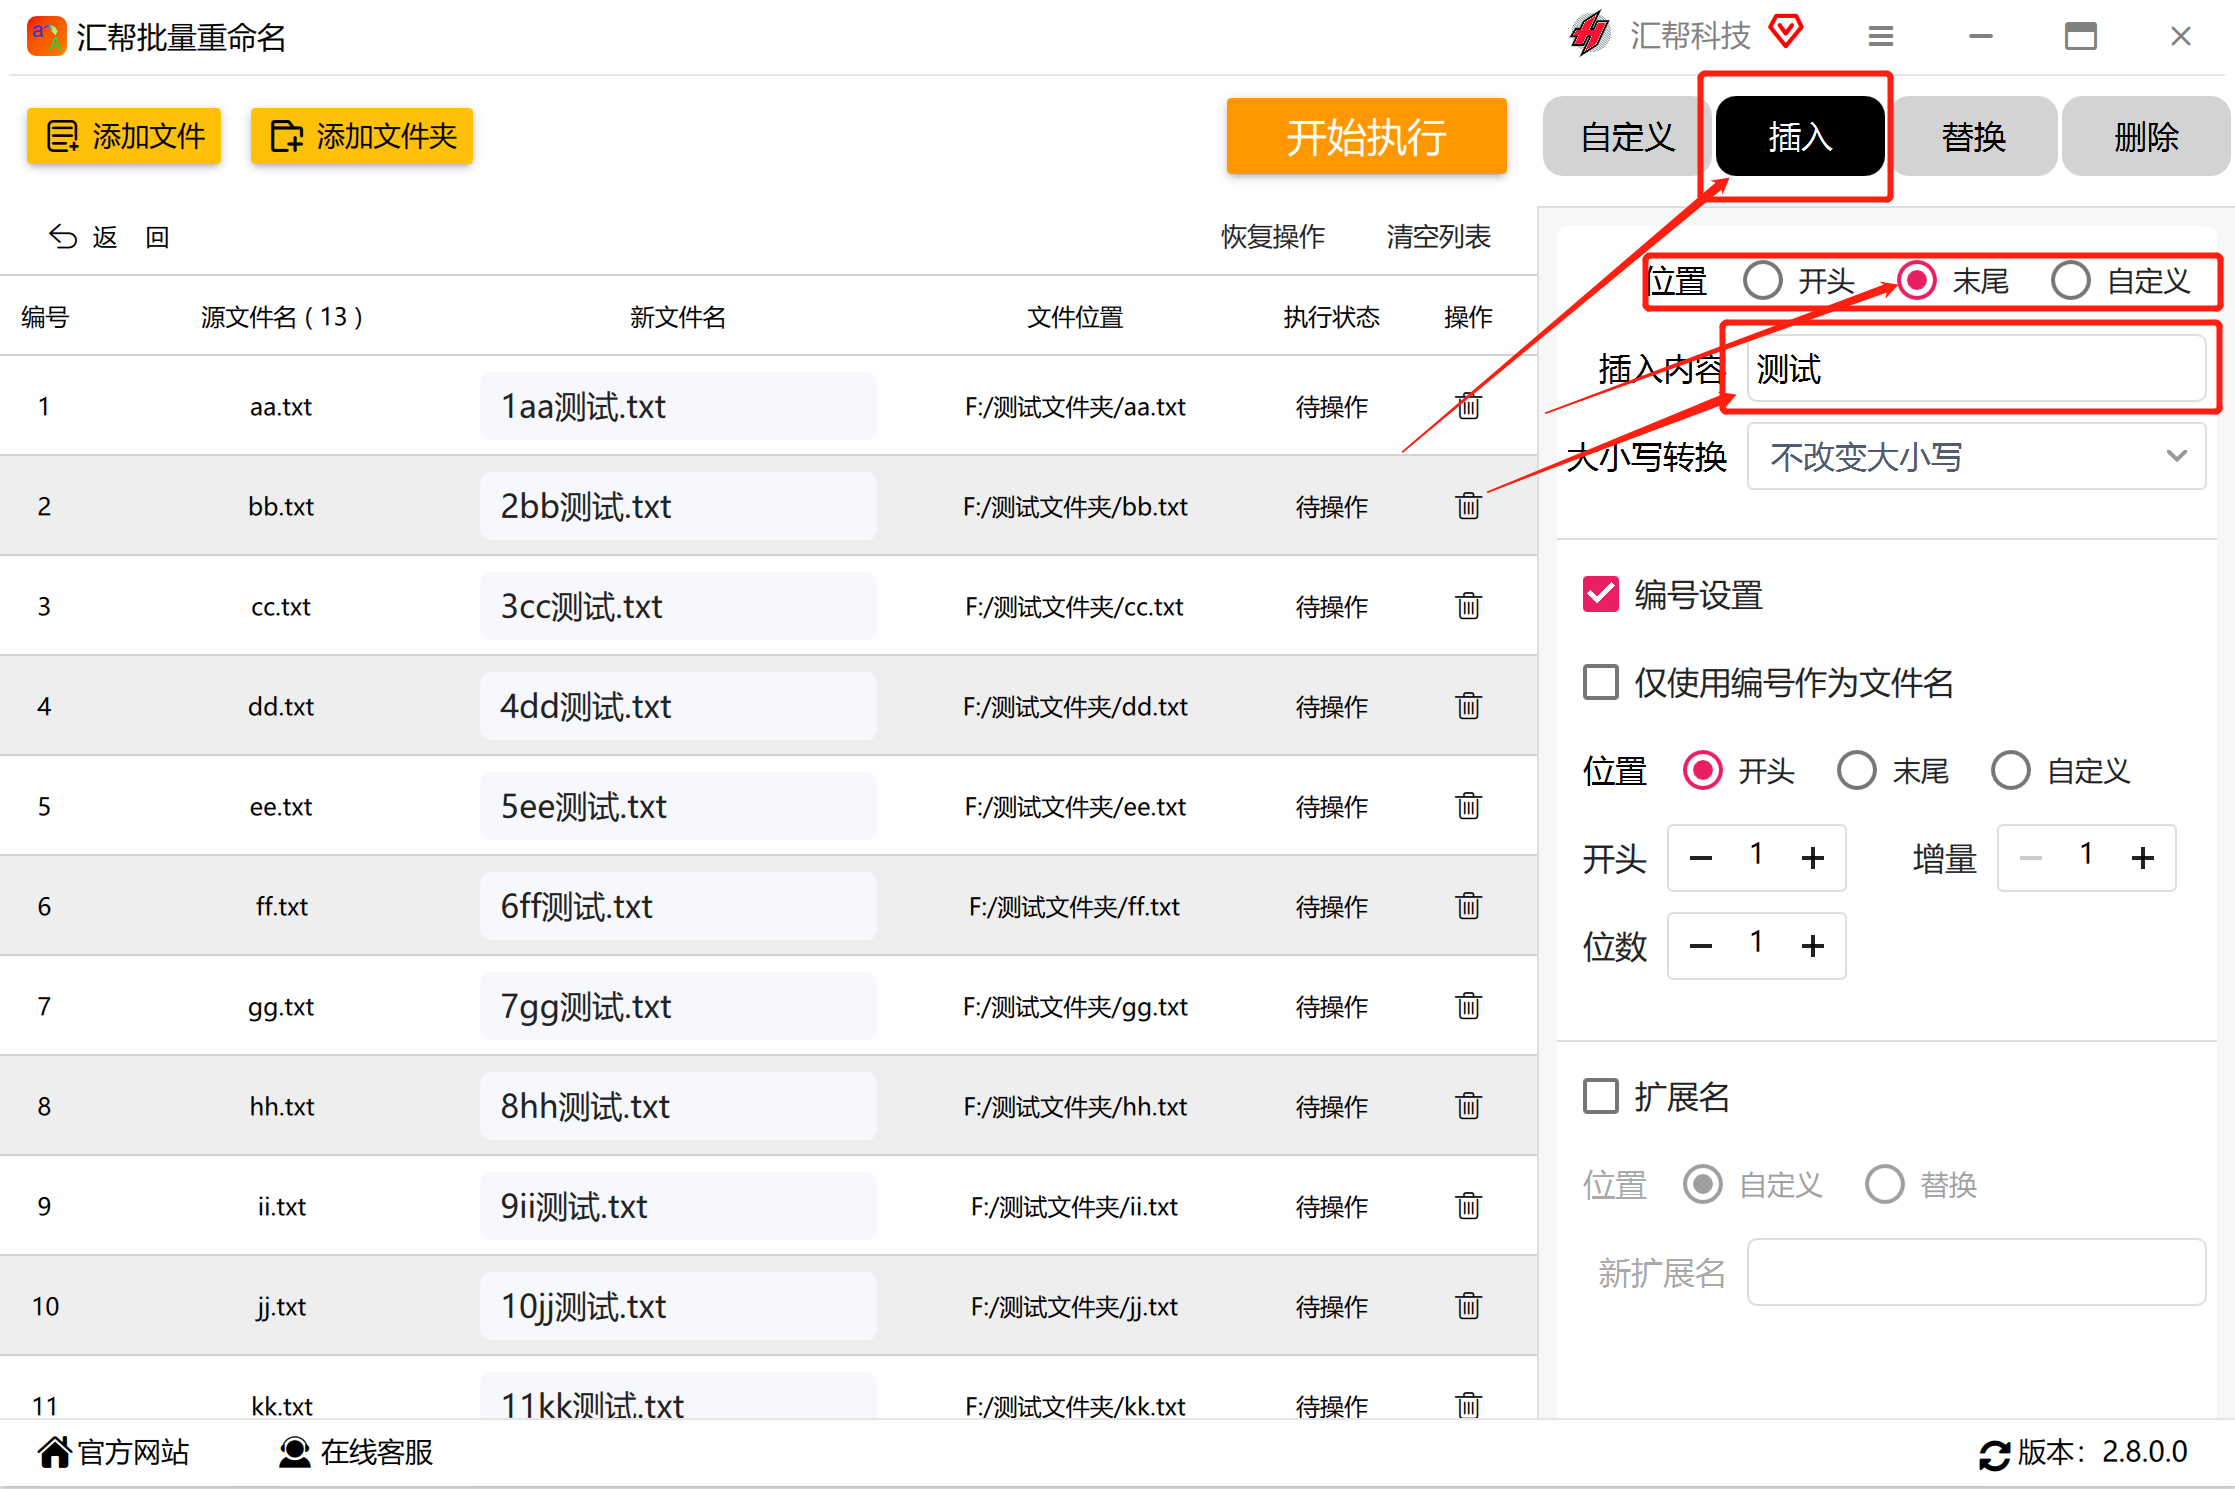The width and height of the screenshot is (2235, 1489).
Task: Open the 官方网站 link
Action: 114,1452
